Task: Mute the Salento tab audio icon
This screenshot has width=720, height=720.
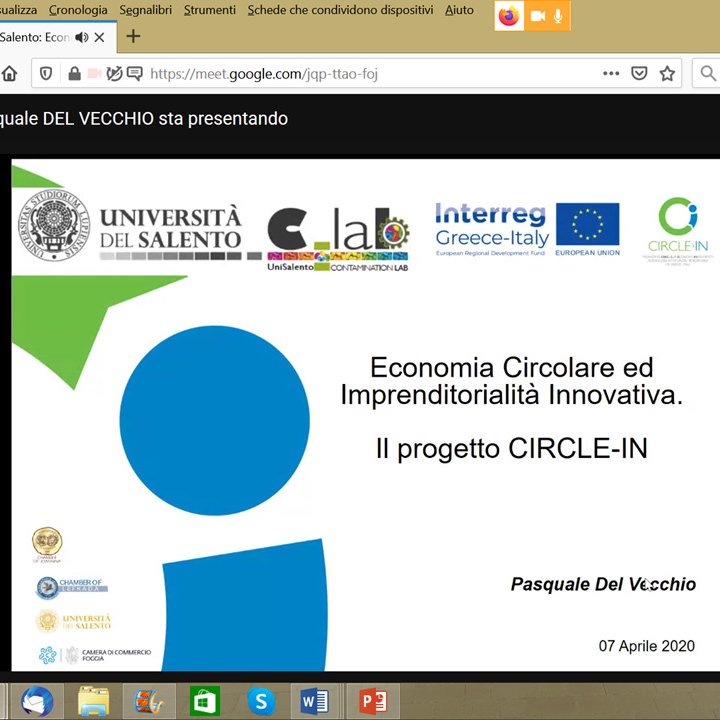Action: 82,37
